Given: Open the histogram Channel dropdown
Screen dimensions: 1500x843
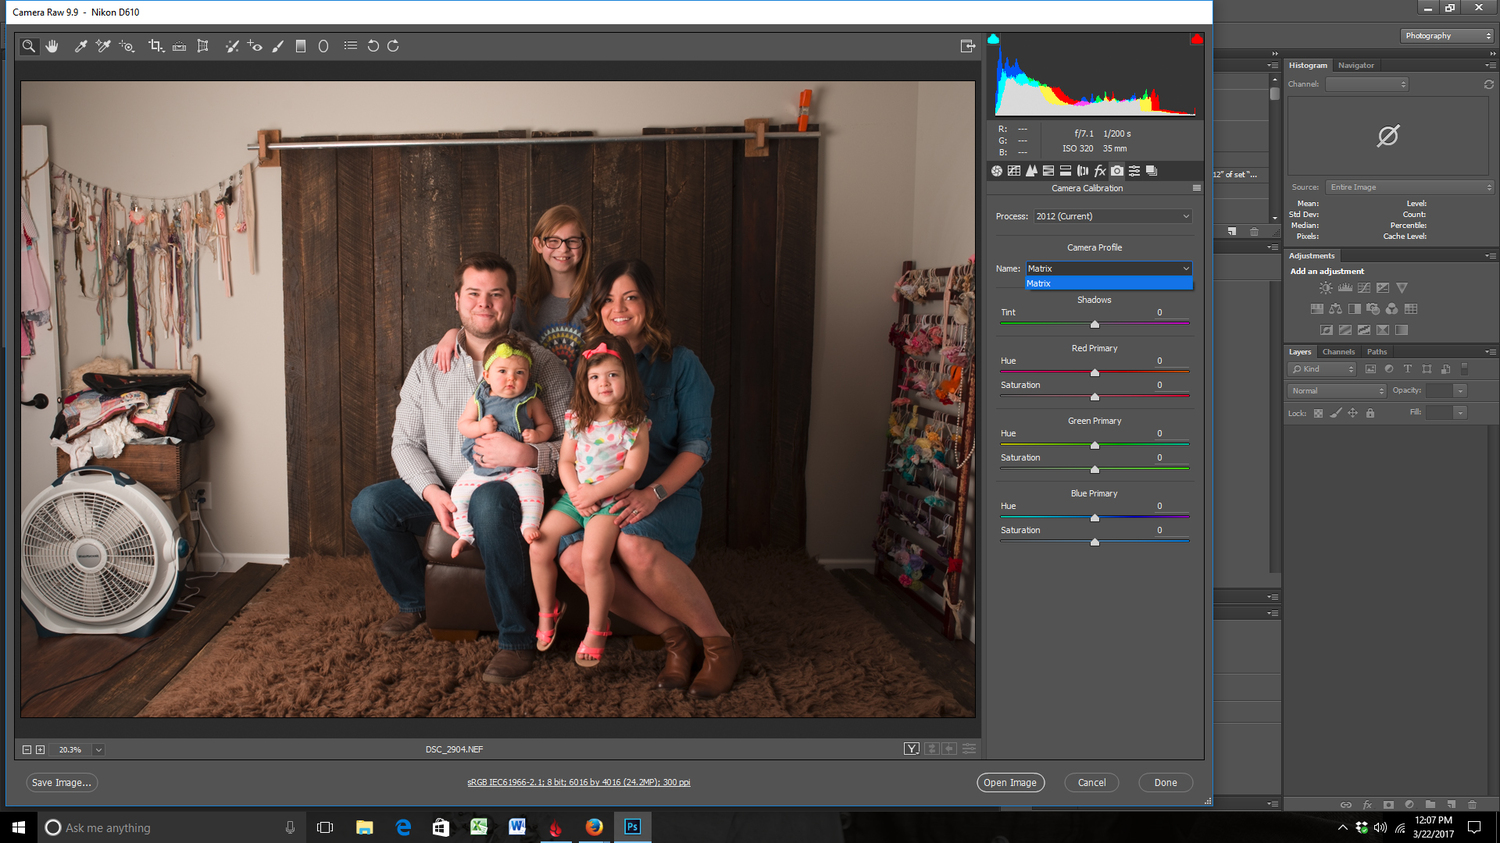Looking at the screenshot, I should click(1367, 84).
